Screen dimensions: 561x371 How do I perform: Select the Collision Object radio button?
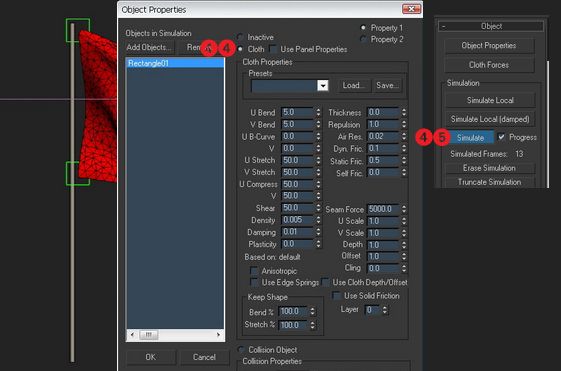(241, 349)
